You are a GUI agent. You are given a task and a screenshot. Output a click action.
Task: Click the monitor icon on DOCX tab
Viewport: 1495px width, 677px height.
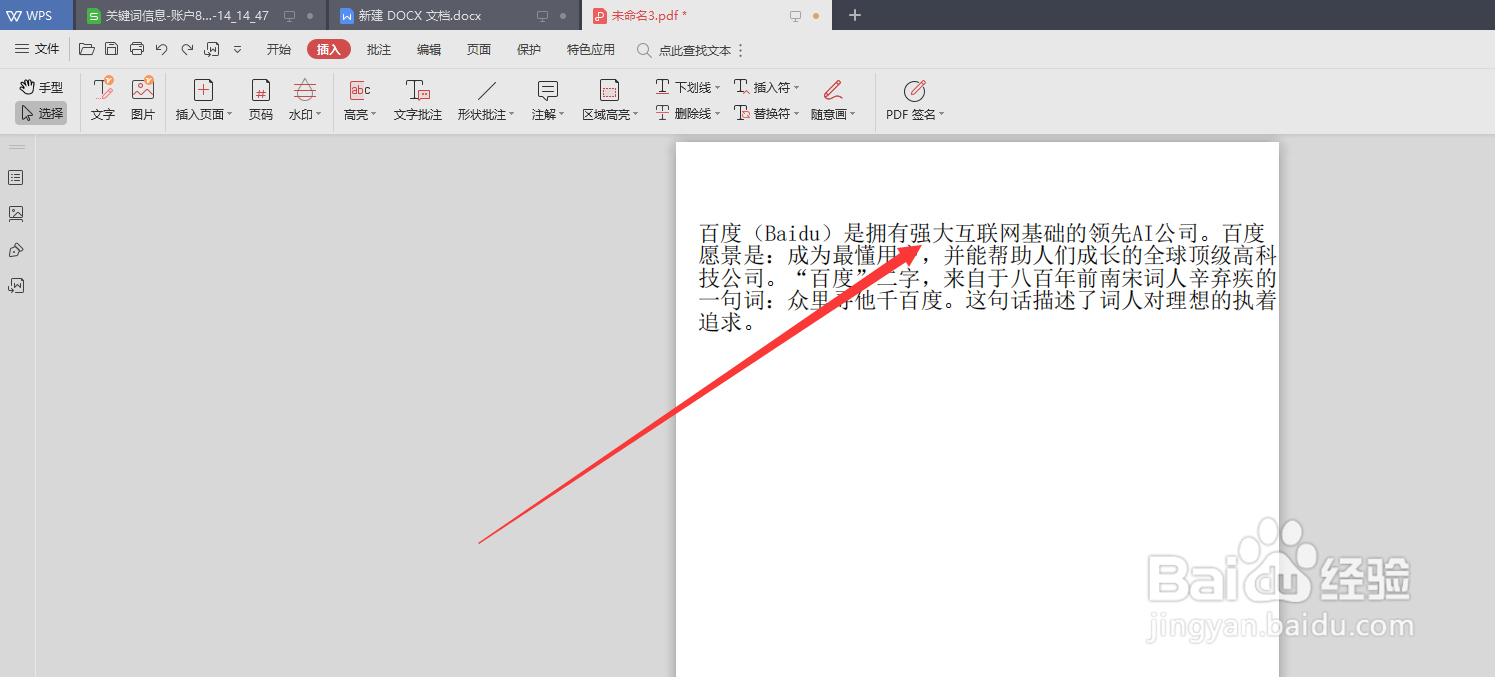coord(543,16)
